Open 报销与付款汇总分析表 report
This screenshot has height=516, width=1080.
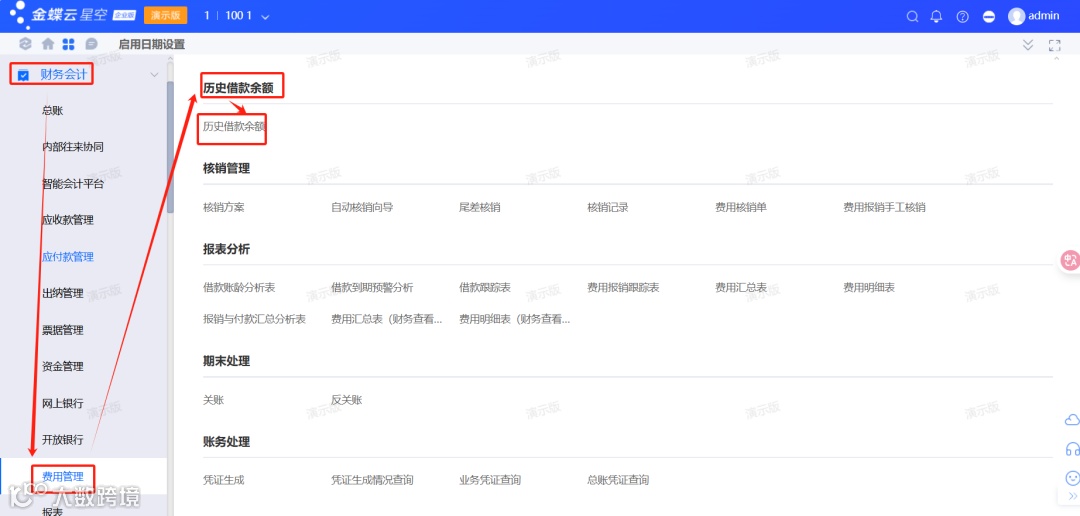point(254,319)
